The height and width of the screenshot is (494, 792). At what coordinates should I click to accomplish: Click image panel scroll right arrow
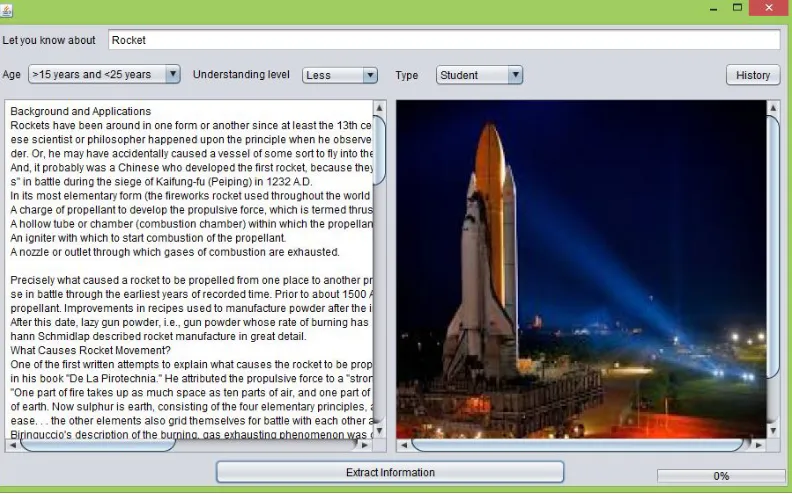758,445
